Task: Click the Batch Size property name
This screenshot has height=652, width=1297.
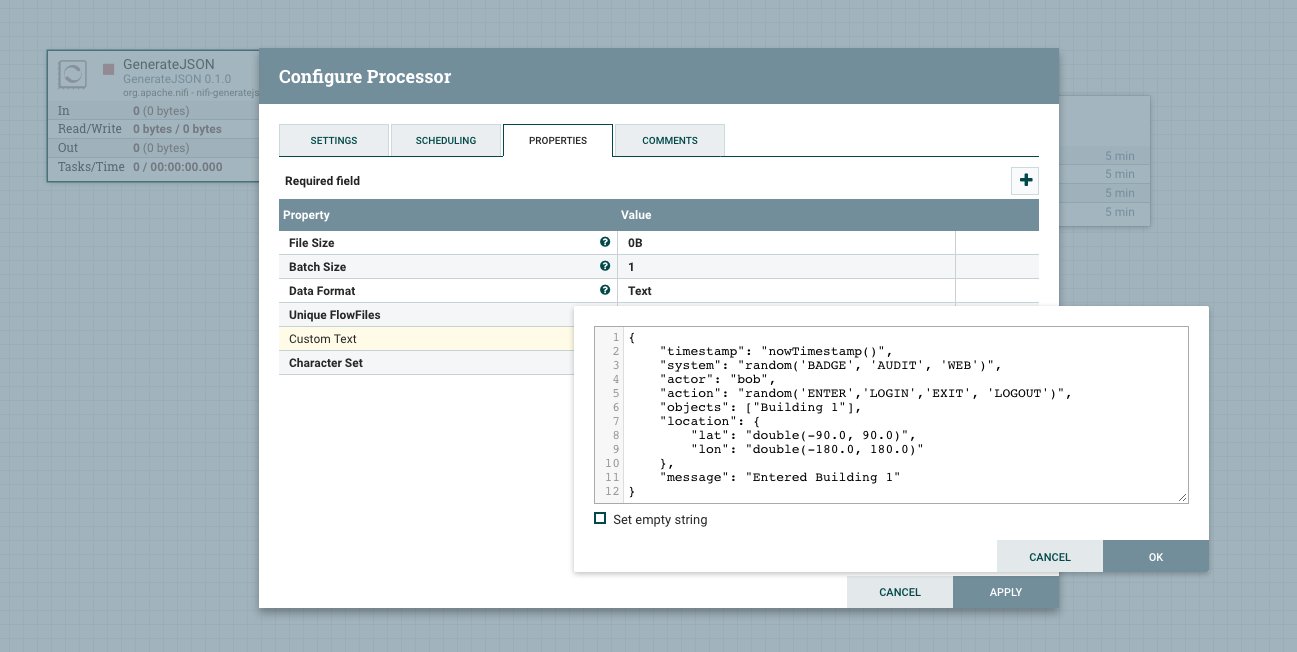Action: pos(318,267)
